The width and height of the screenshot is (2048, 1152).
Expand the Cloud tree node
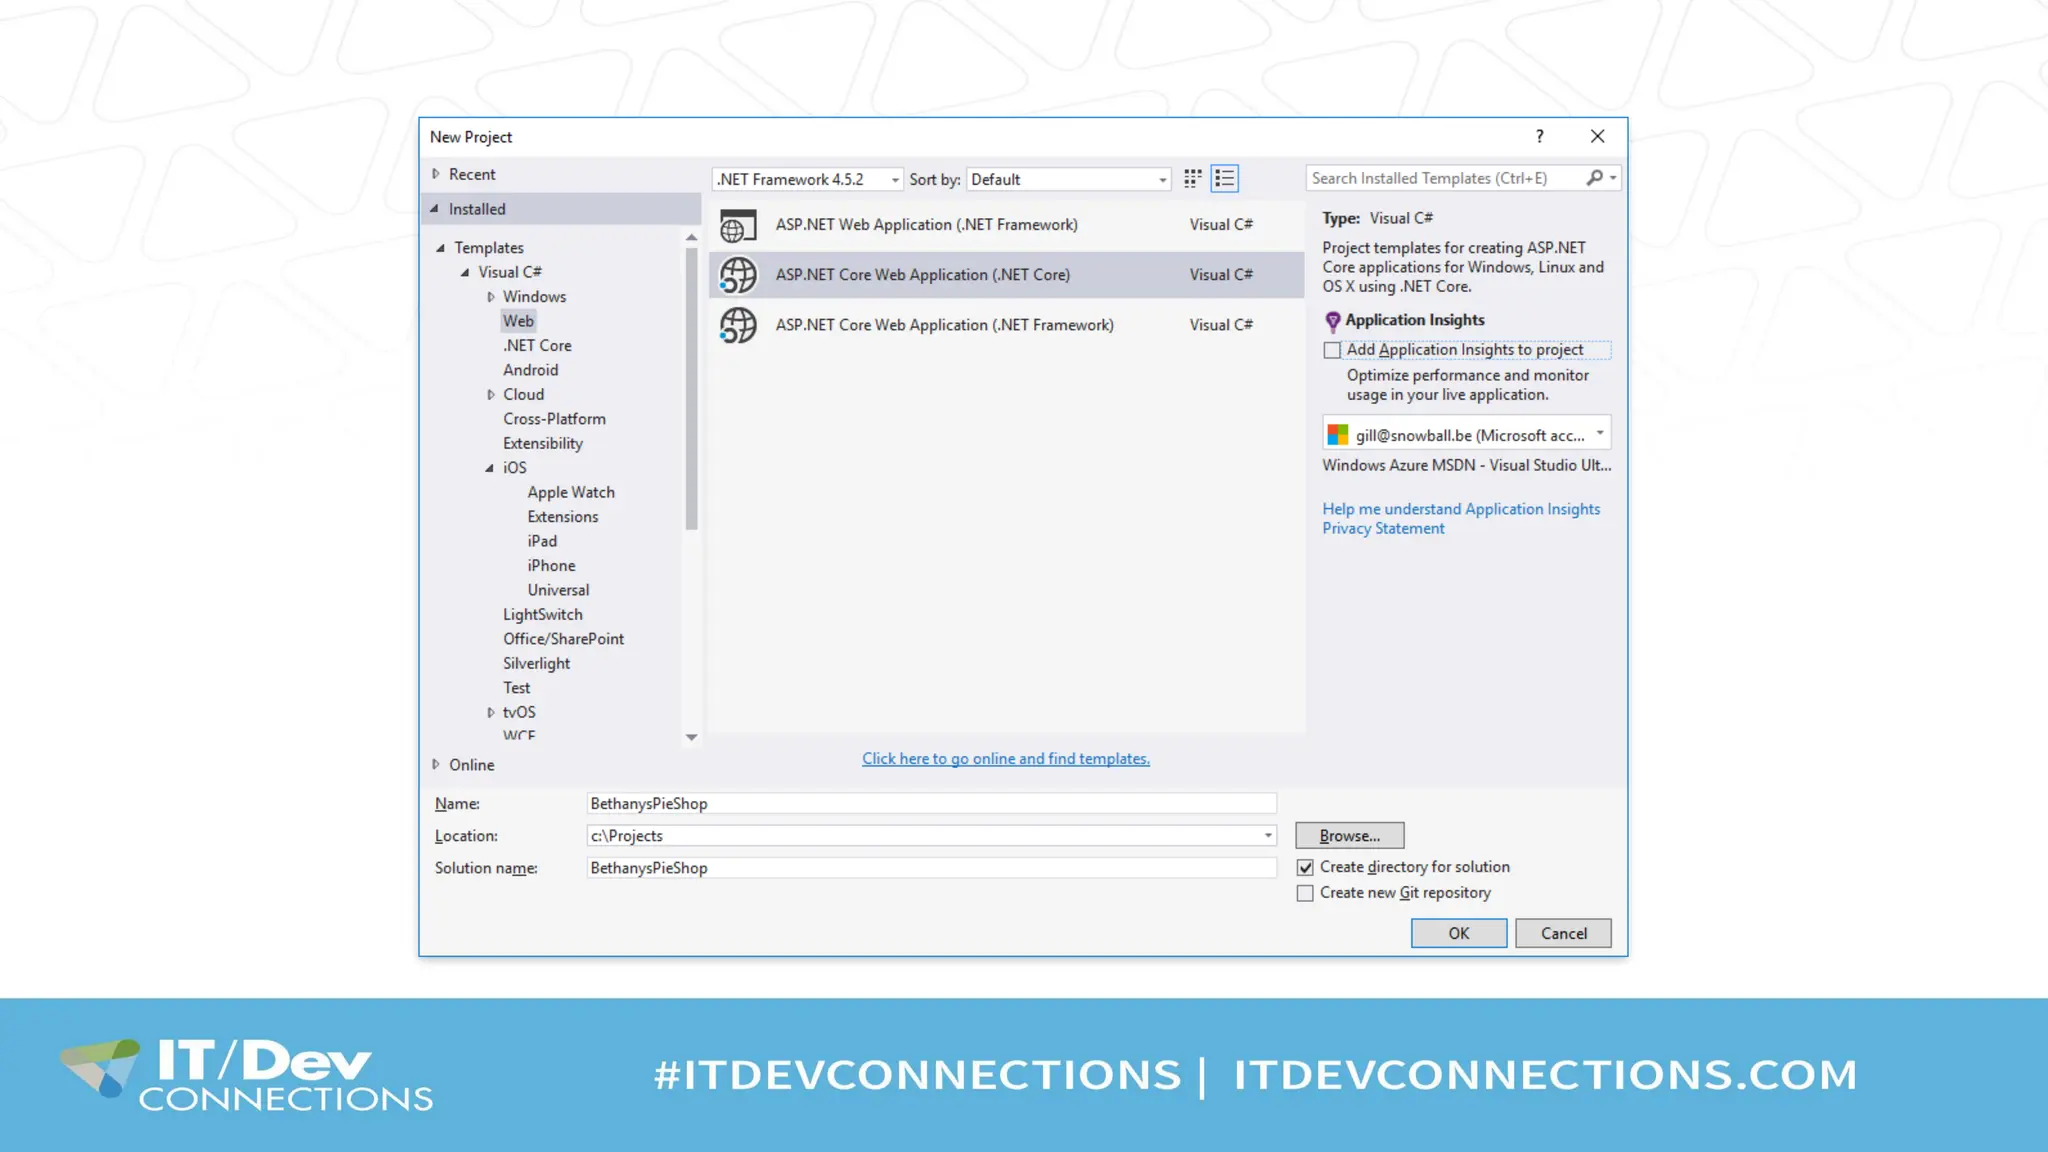(x=490, y=395)
